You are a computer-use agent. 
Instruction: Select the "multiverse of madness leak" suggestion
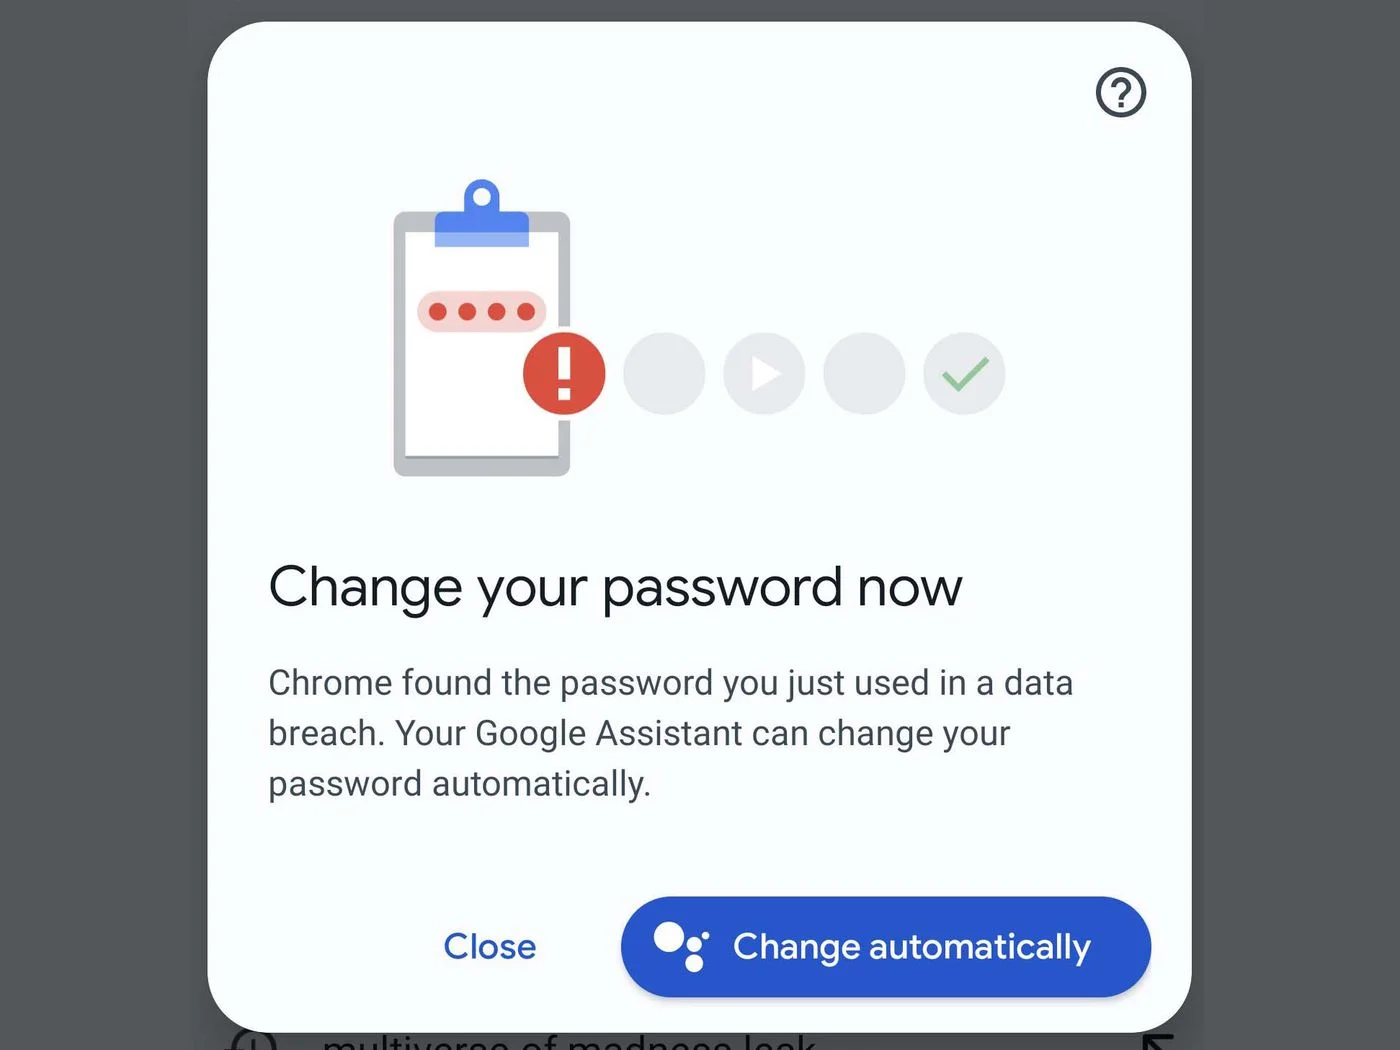(569, 1042)
